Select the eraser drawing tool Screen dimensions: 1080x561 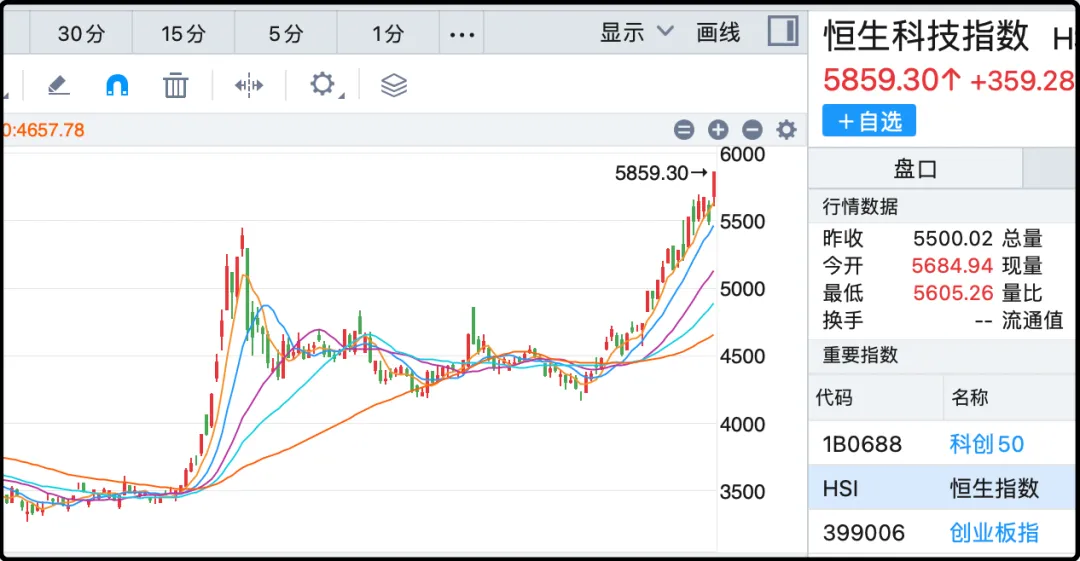pos(59,85)
